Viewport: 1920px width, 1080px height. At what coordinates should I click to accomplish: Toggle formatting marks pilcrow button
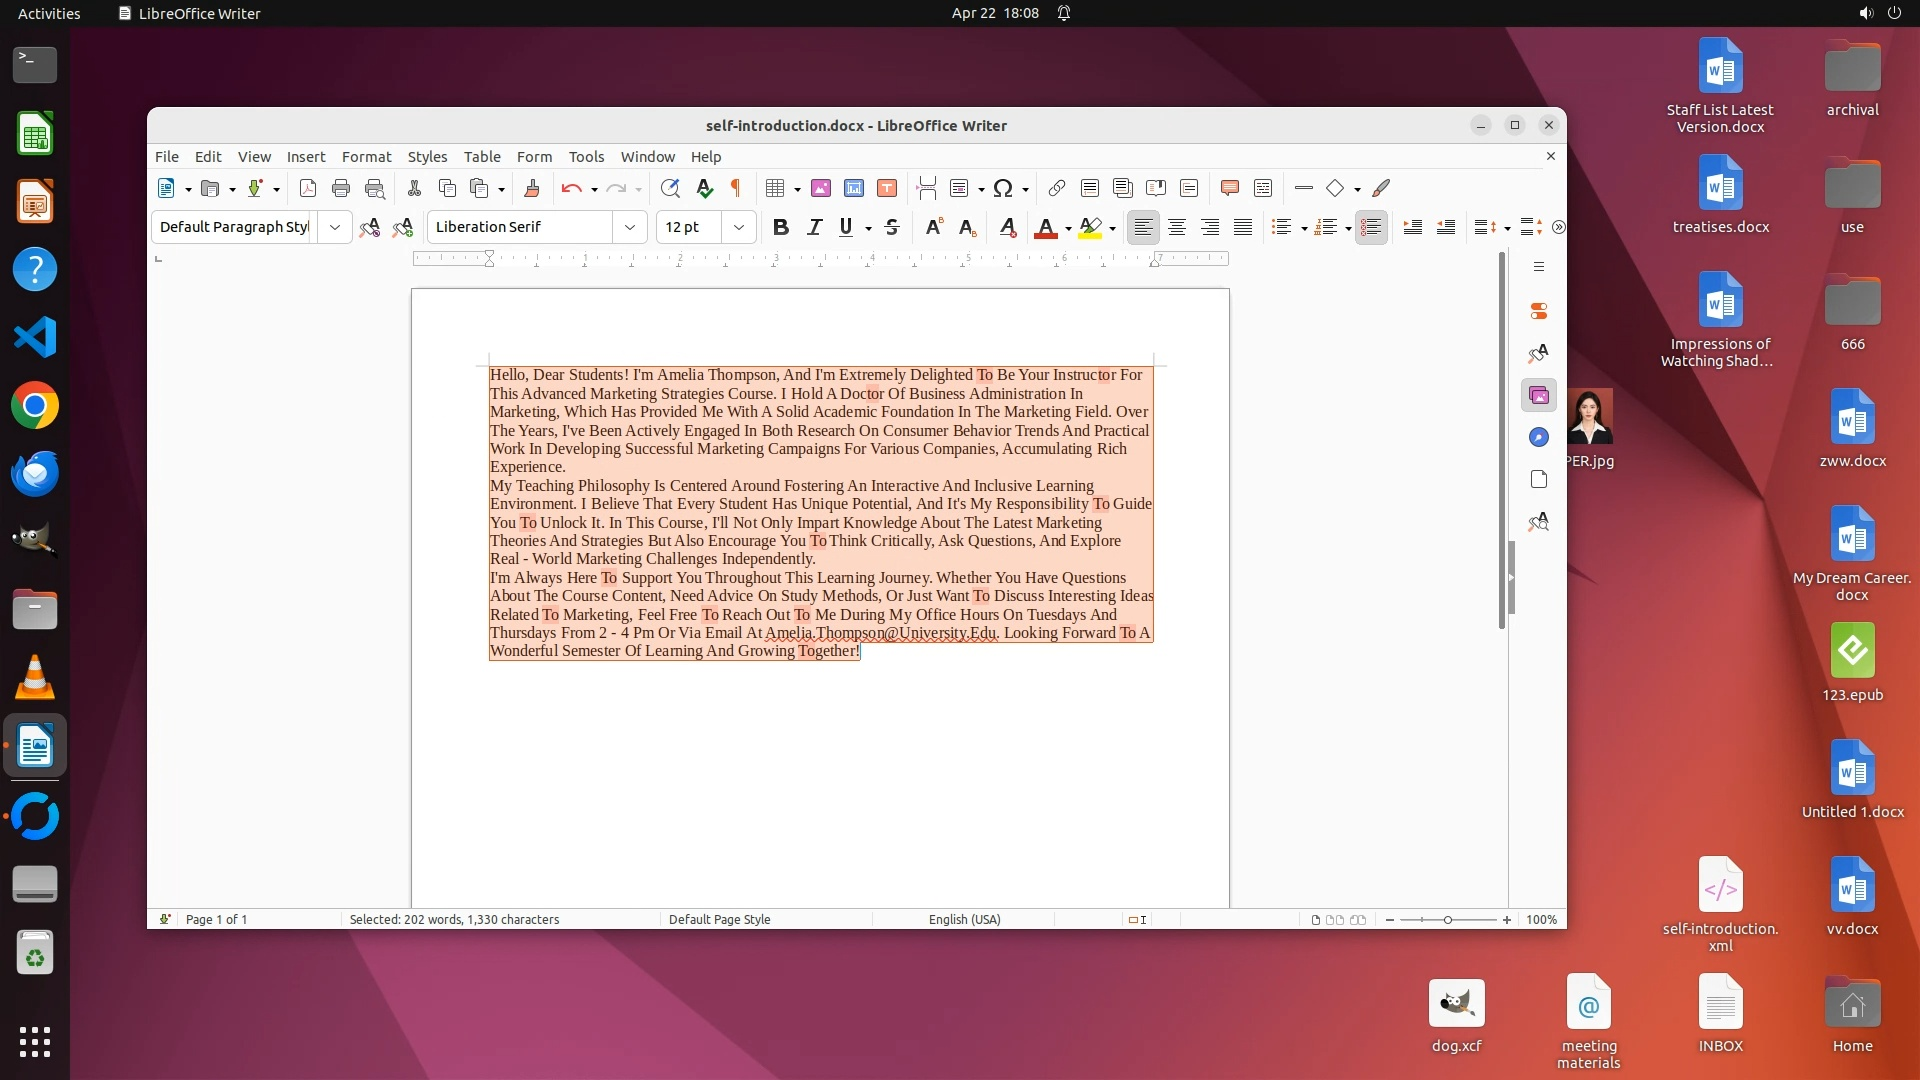pyautogui.click(x=736, y=188)
